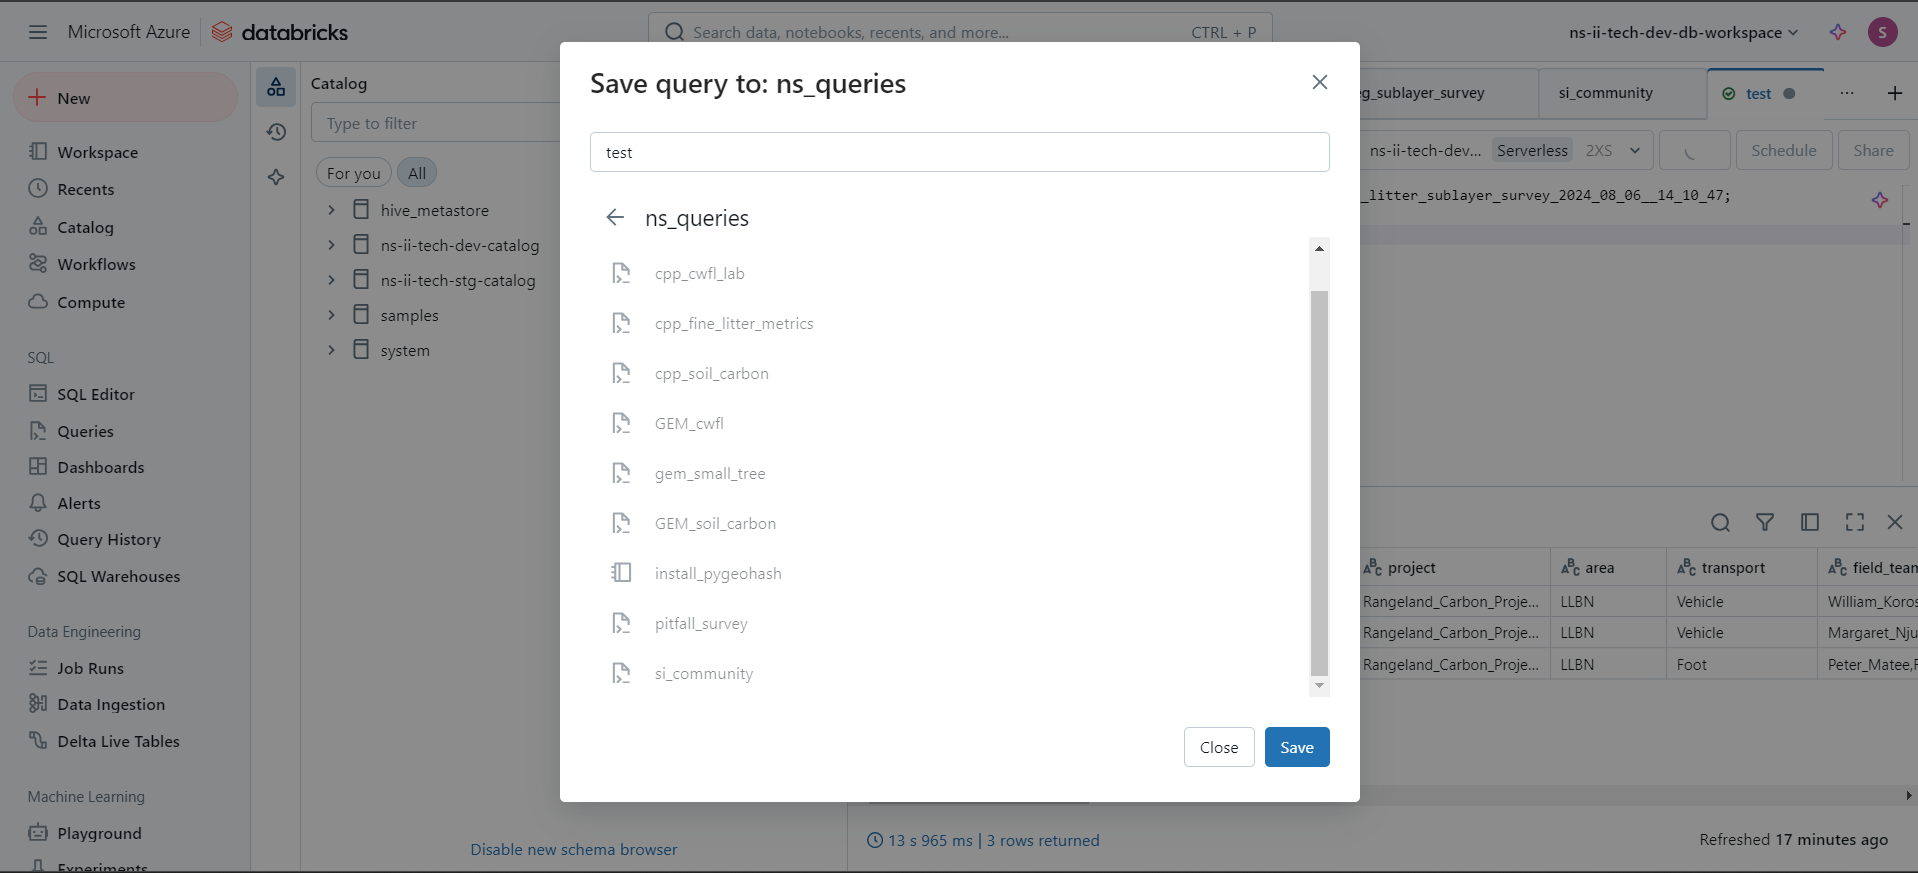Open the user avatar S menu
Image resolution: width=1918 pixels, height=873 pixels.
[x=1882, y=32]
